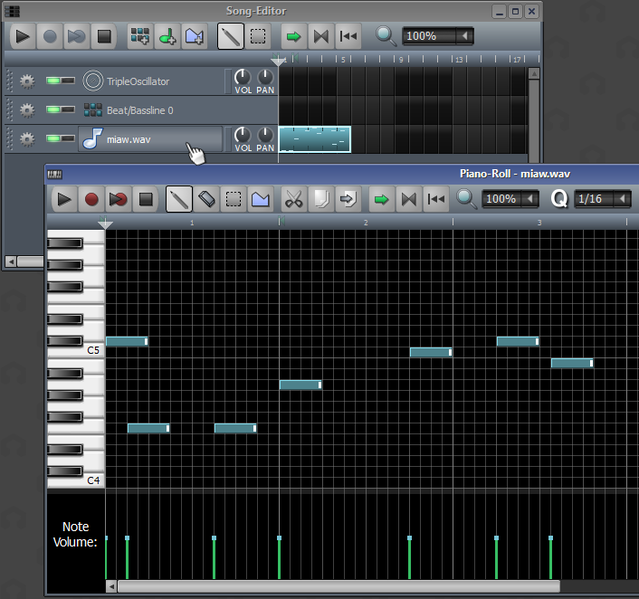Open the Song-Editor 100% zoom dropdown
The height and width of the screenshot is (599, 639).
[x=438, y=36]
